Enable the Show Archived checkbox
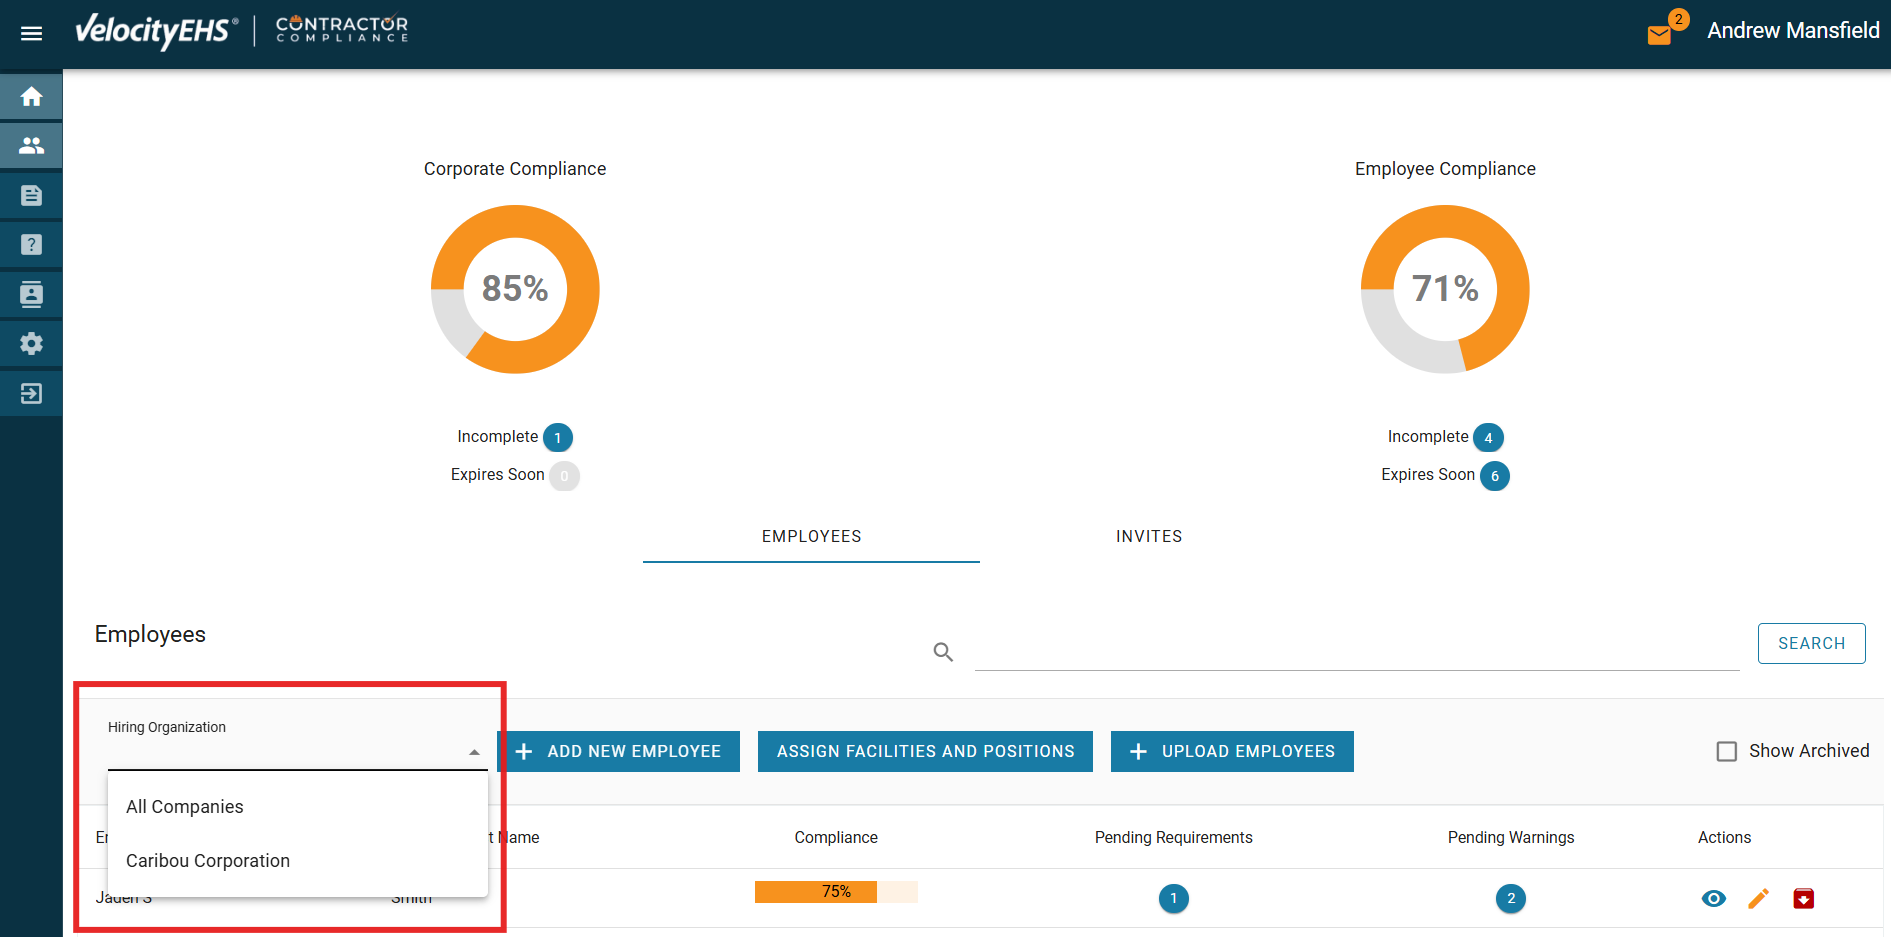Image resolution: width=1891 pixels, height=937 pixels. pos(1726,751)
